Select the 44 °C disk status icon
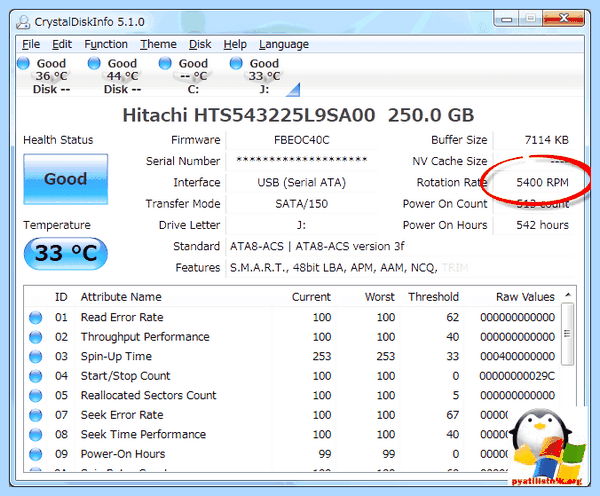The height and width of the screenshot is (496, 600). point(115,76)
